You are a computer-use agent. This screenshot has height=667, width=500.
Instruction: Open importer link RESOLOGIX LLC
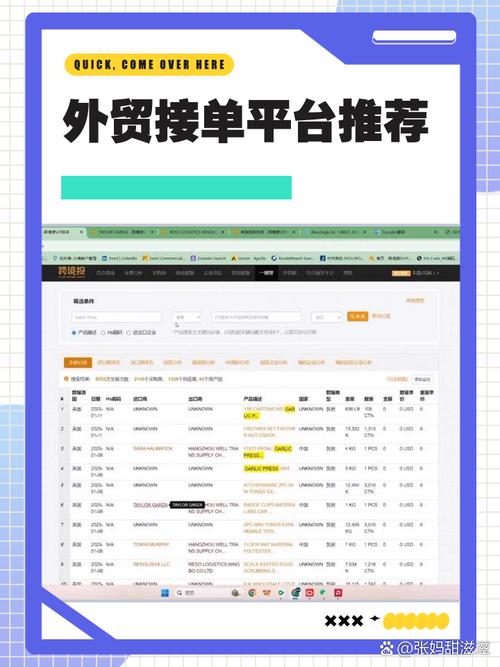151,564
